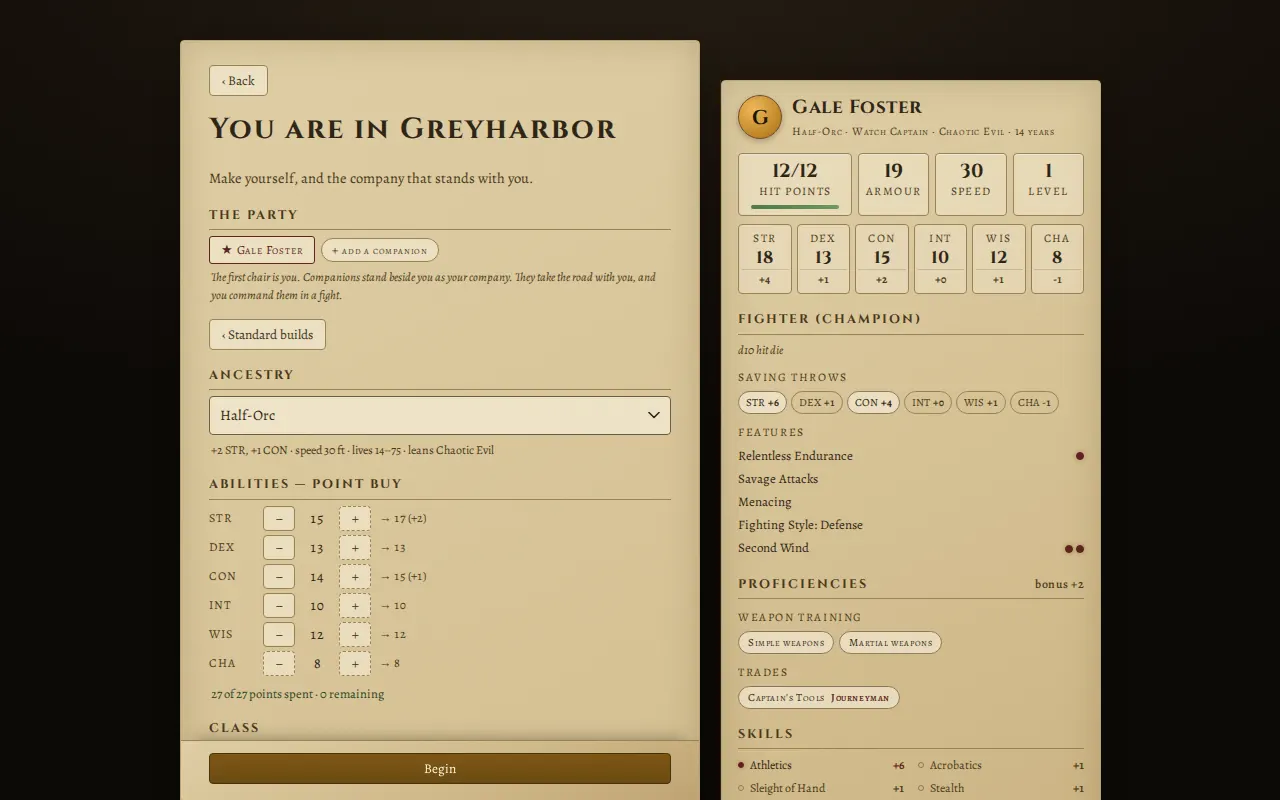Click the CON +4 saving throw chip
Viewport: 1280px width, 800px height.
(873, 403)
